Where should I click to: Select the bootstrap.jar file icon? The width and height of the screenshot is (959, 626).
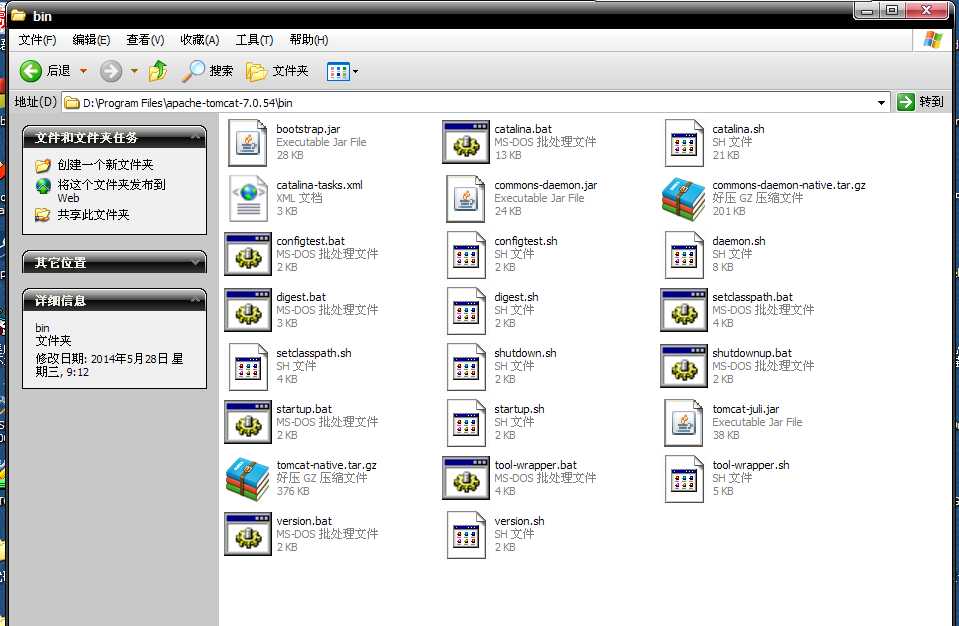coord(248,142)
